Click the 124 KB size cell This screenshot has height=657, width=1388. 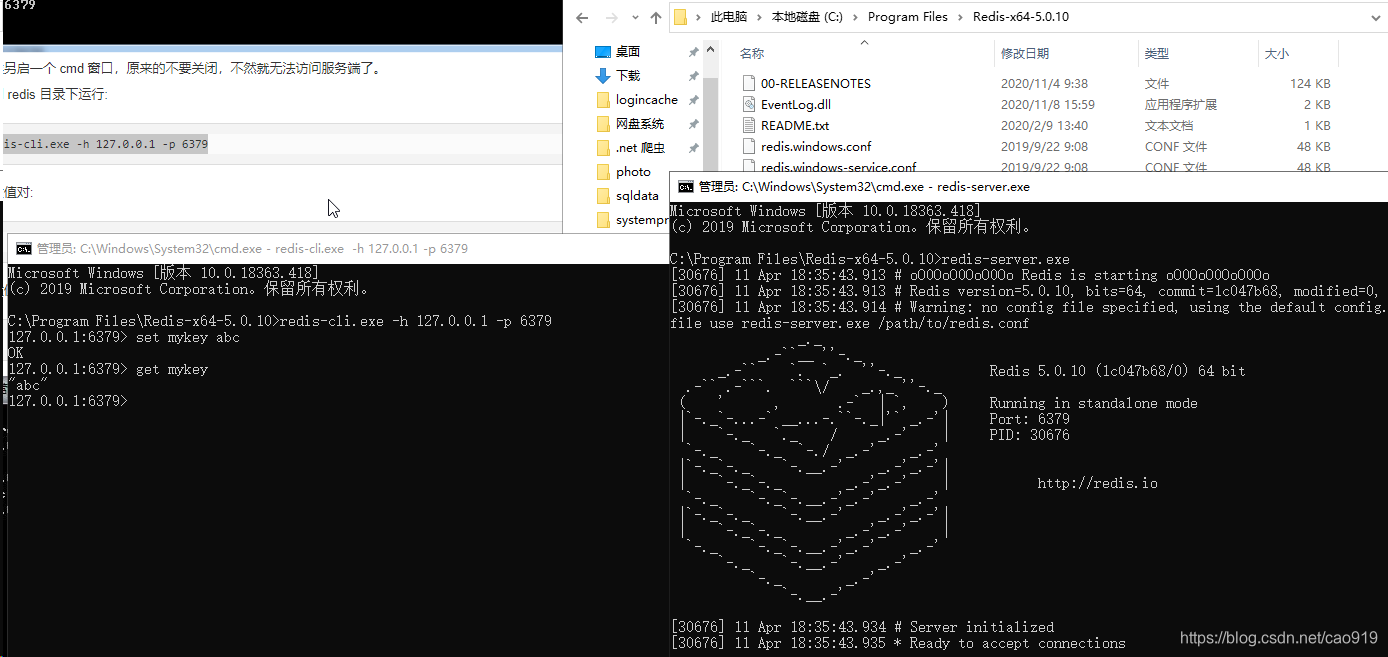tap(1310, 84)
